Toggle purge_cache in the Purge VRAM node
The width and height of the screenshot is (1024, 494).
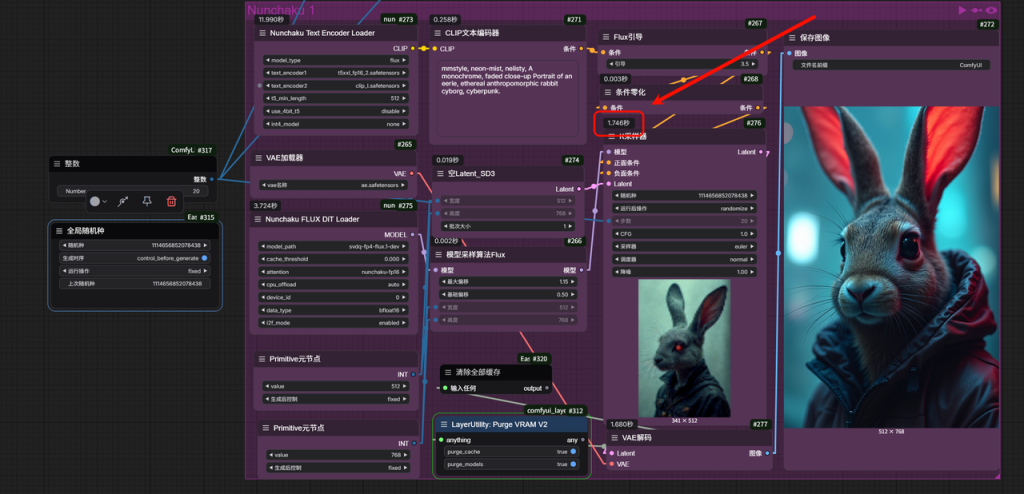pyautogui.click(x=572, y=451)
